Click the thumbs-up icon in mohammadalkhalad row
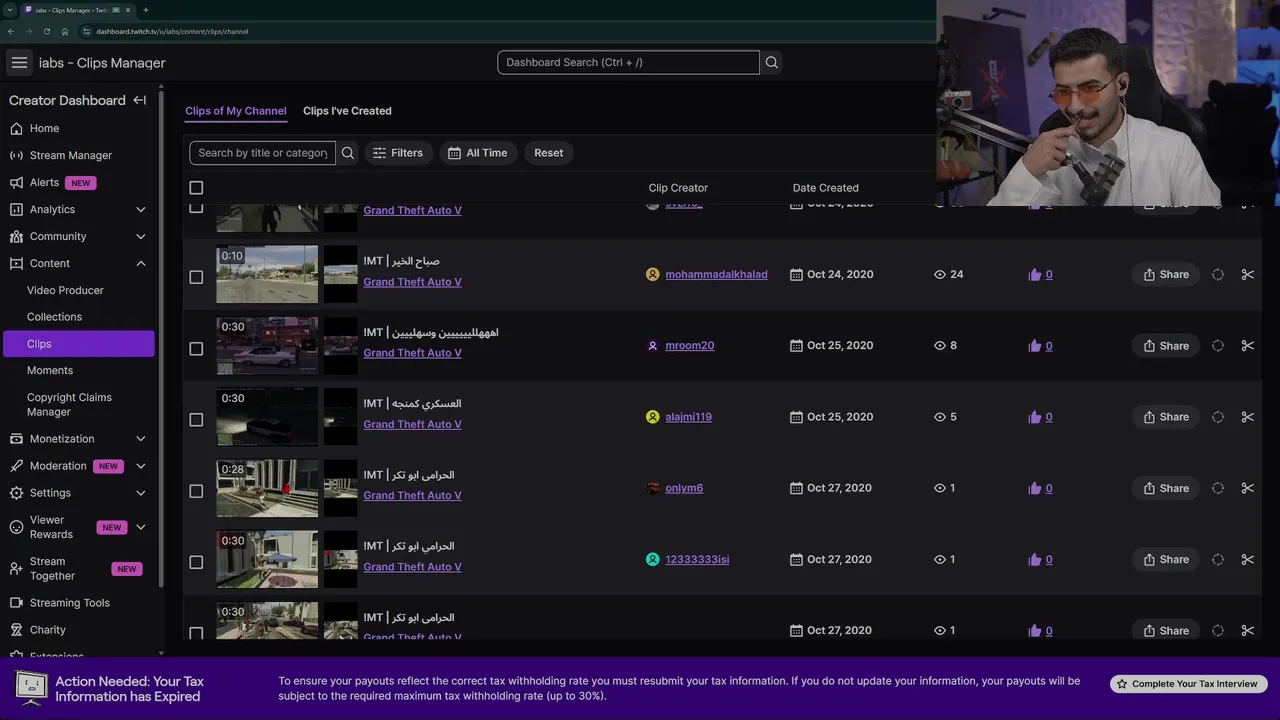Viewport: 1280px width, 720px height. coord(1034,274)
